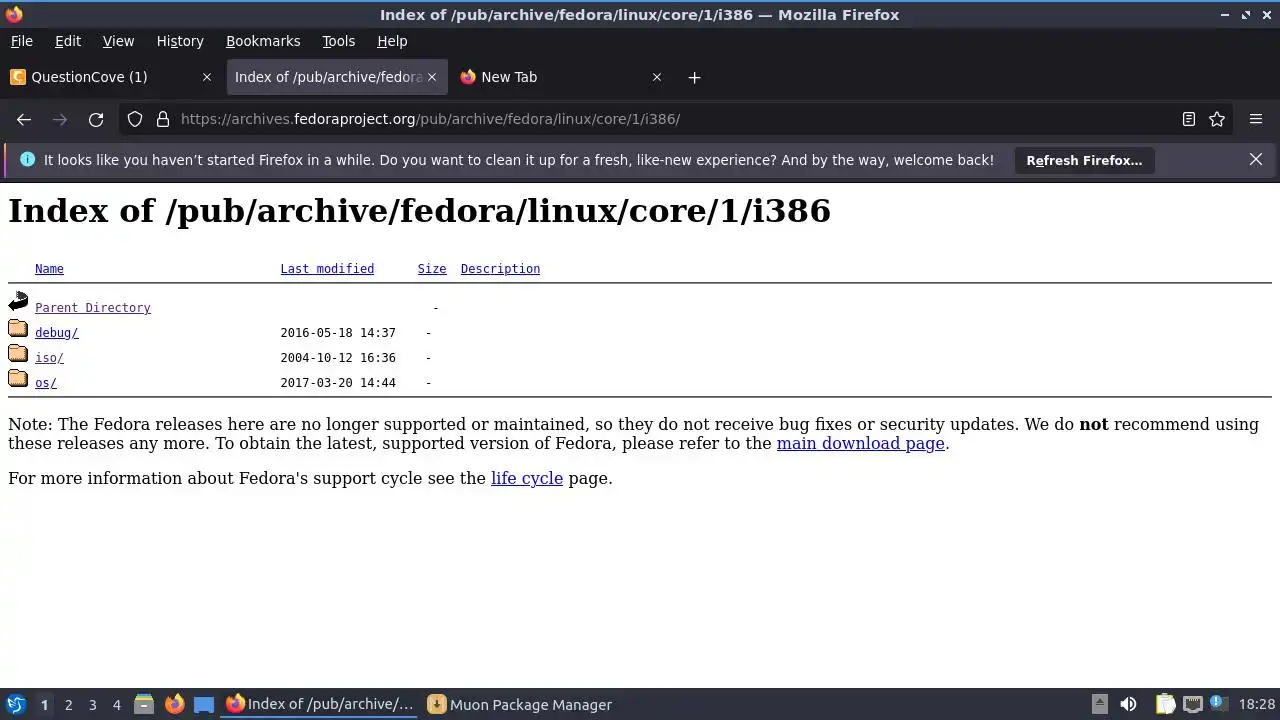Sort listing by Last modified

[327, 269]
